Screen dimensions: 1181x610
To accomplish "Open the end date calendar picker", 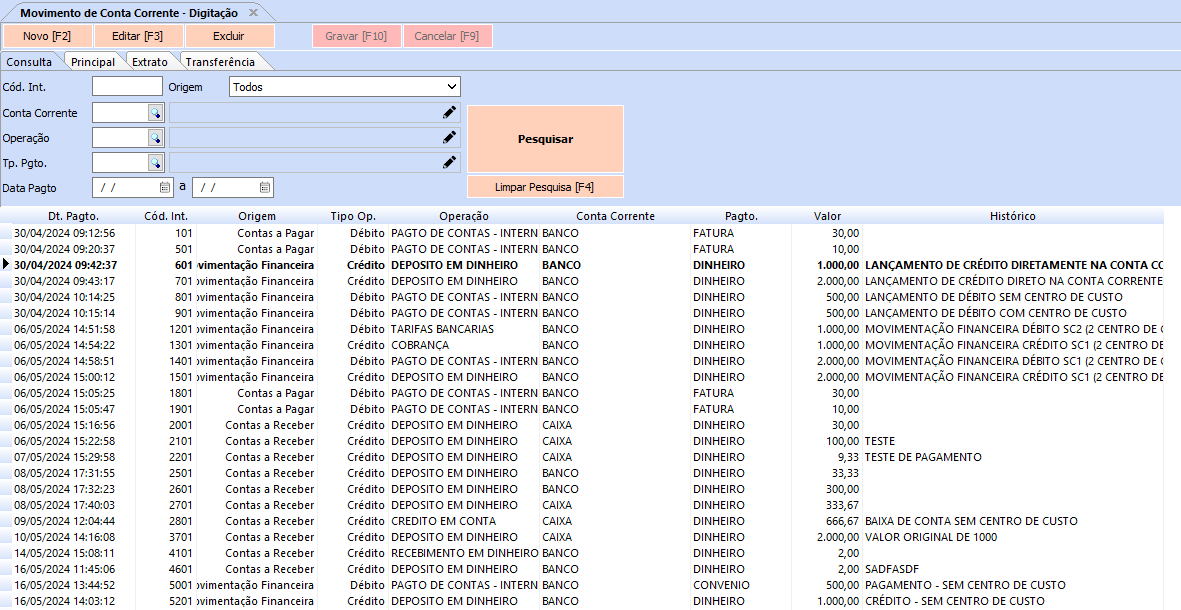I will point(264,187).
